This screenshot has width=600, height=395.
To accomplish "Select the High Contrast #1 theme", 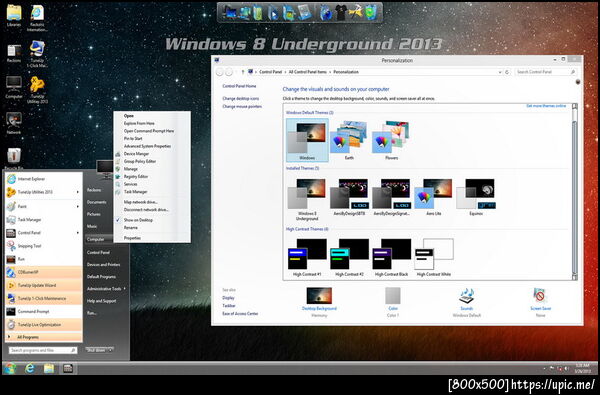I will tap(307, 257).
